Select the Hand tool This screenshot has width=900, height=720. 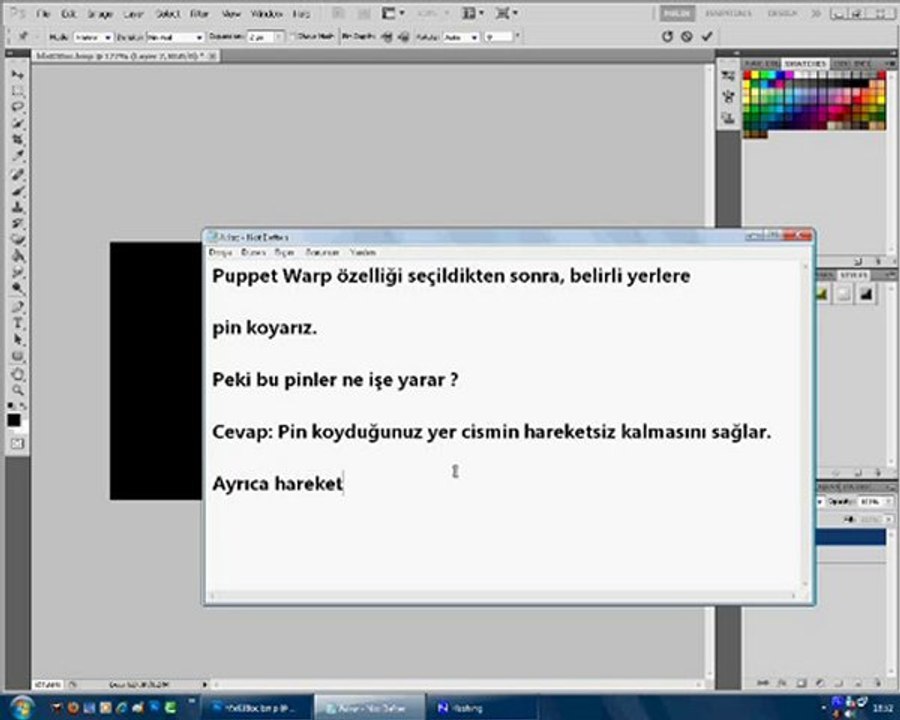pos(17,374)
